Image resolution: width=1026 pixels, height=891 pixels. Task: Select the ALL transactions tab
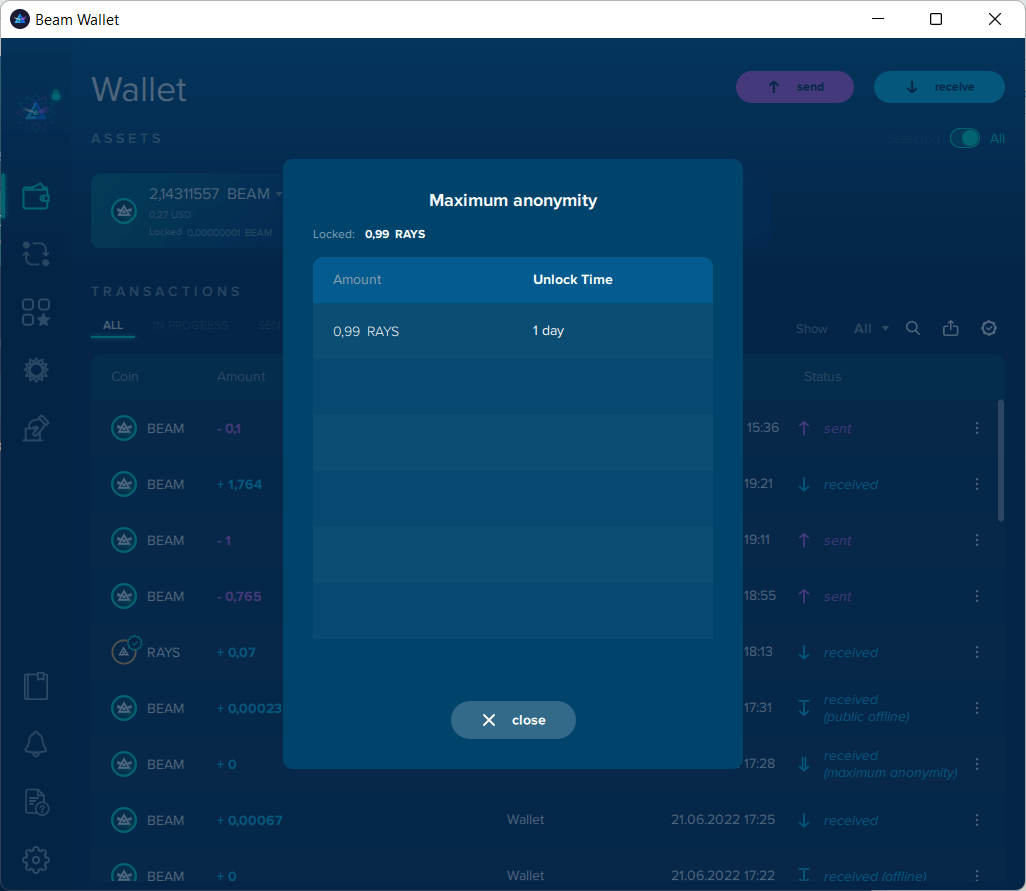click(x=113, y=325)
